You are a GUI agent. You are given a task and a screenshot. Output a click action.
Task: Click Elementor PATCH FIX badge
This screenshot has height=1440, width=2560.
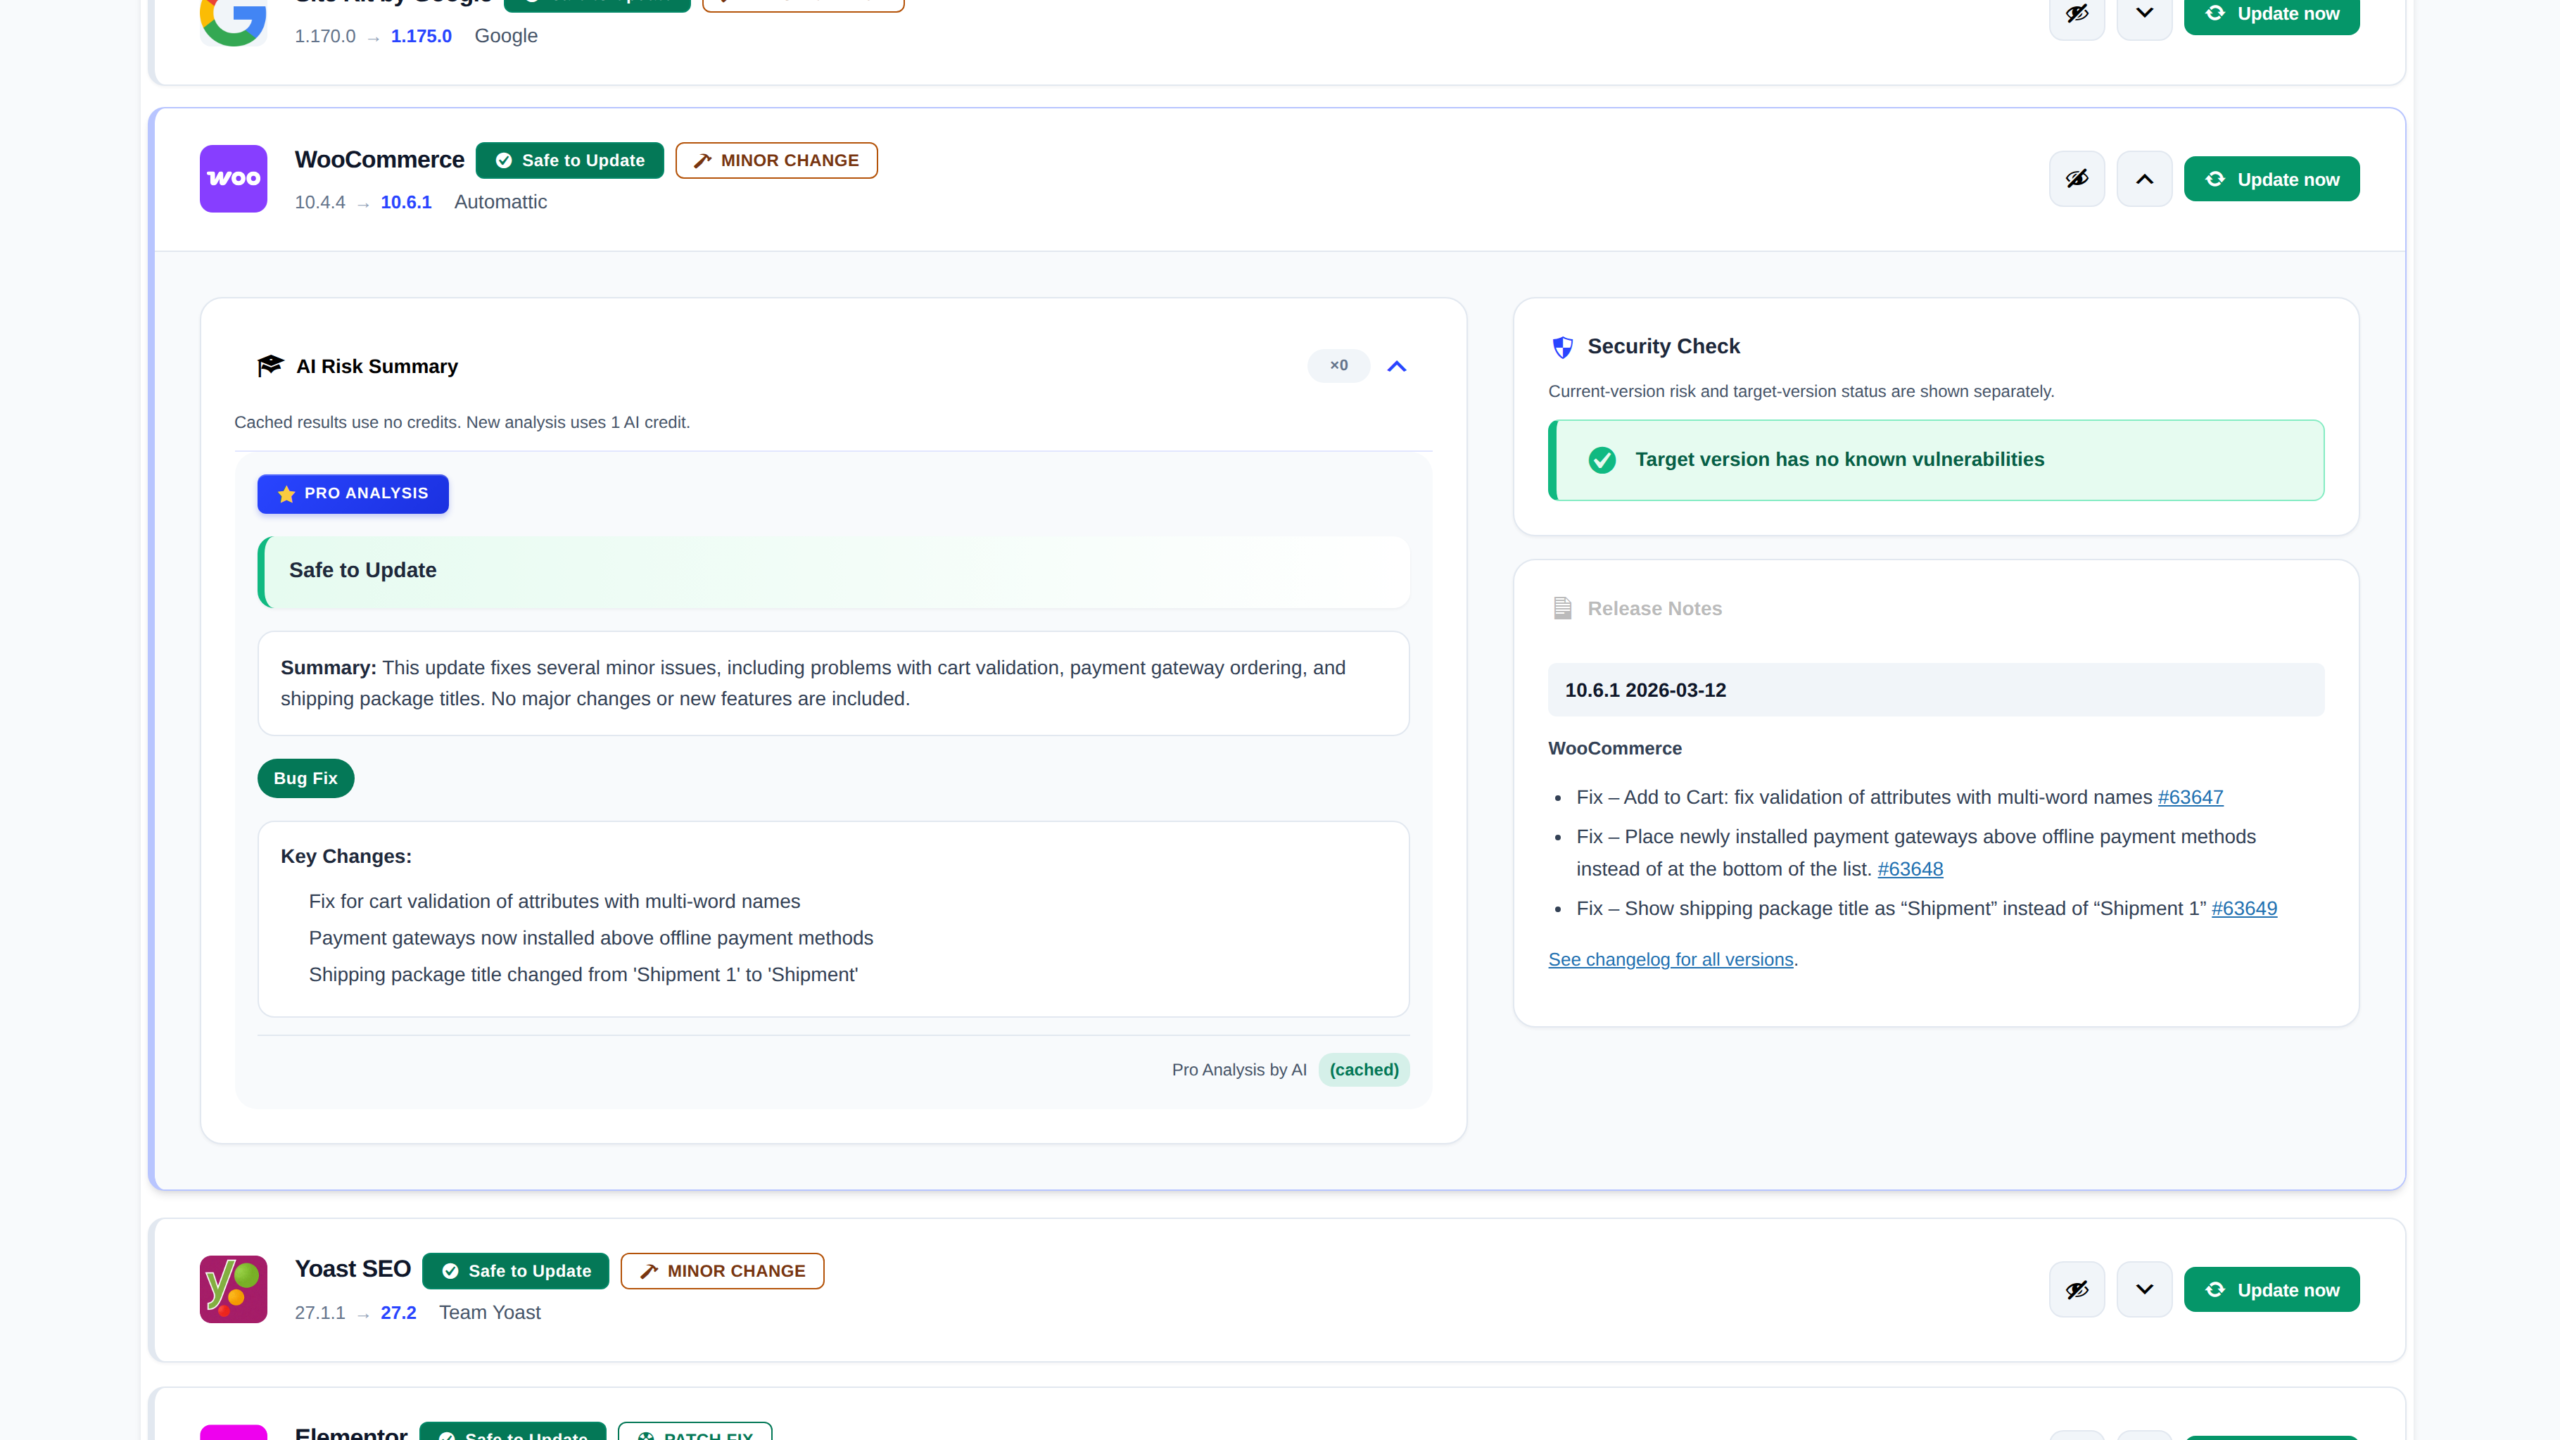[695, 1432]
